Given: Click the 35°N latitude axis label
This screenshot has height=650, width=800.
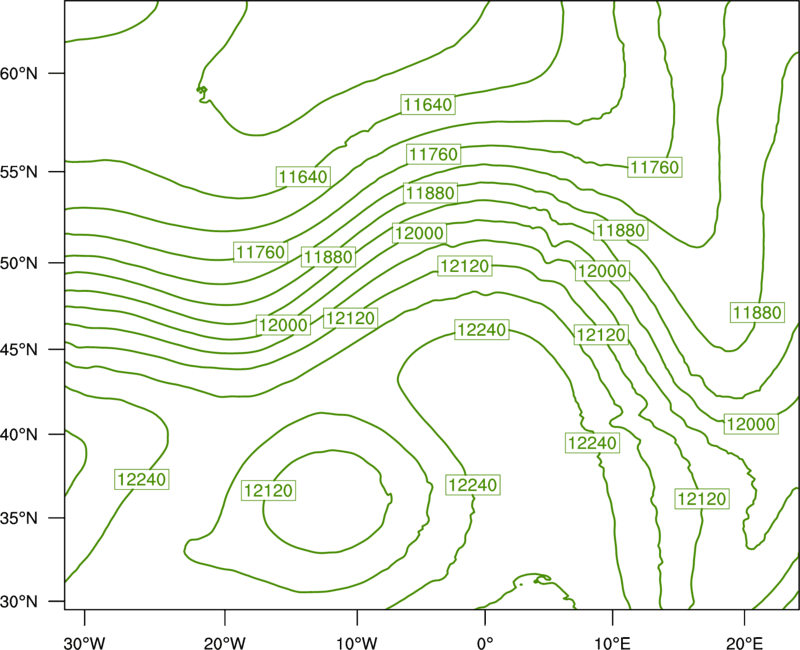Looking at the screenshot, I should pos(19,518).
